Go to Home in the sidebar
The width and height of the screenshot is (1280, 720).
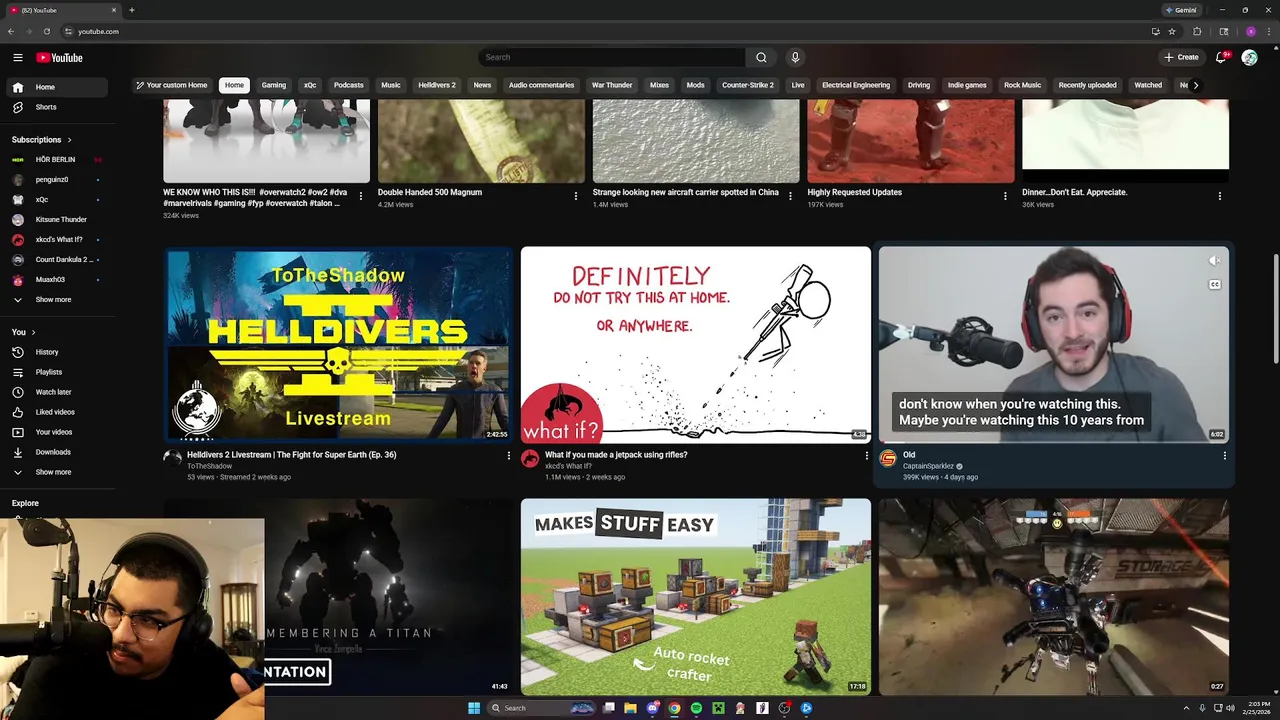pyautogui.click(x=56, y=87)
